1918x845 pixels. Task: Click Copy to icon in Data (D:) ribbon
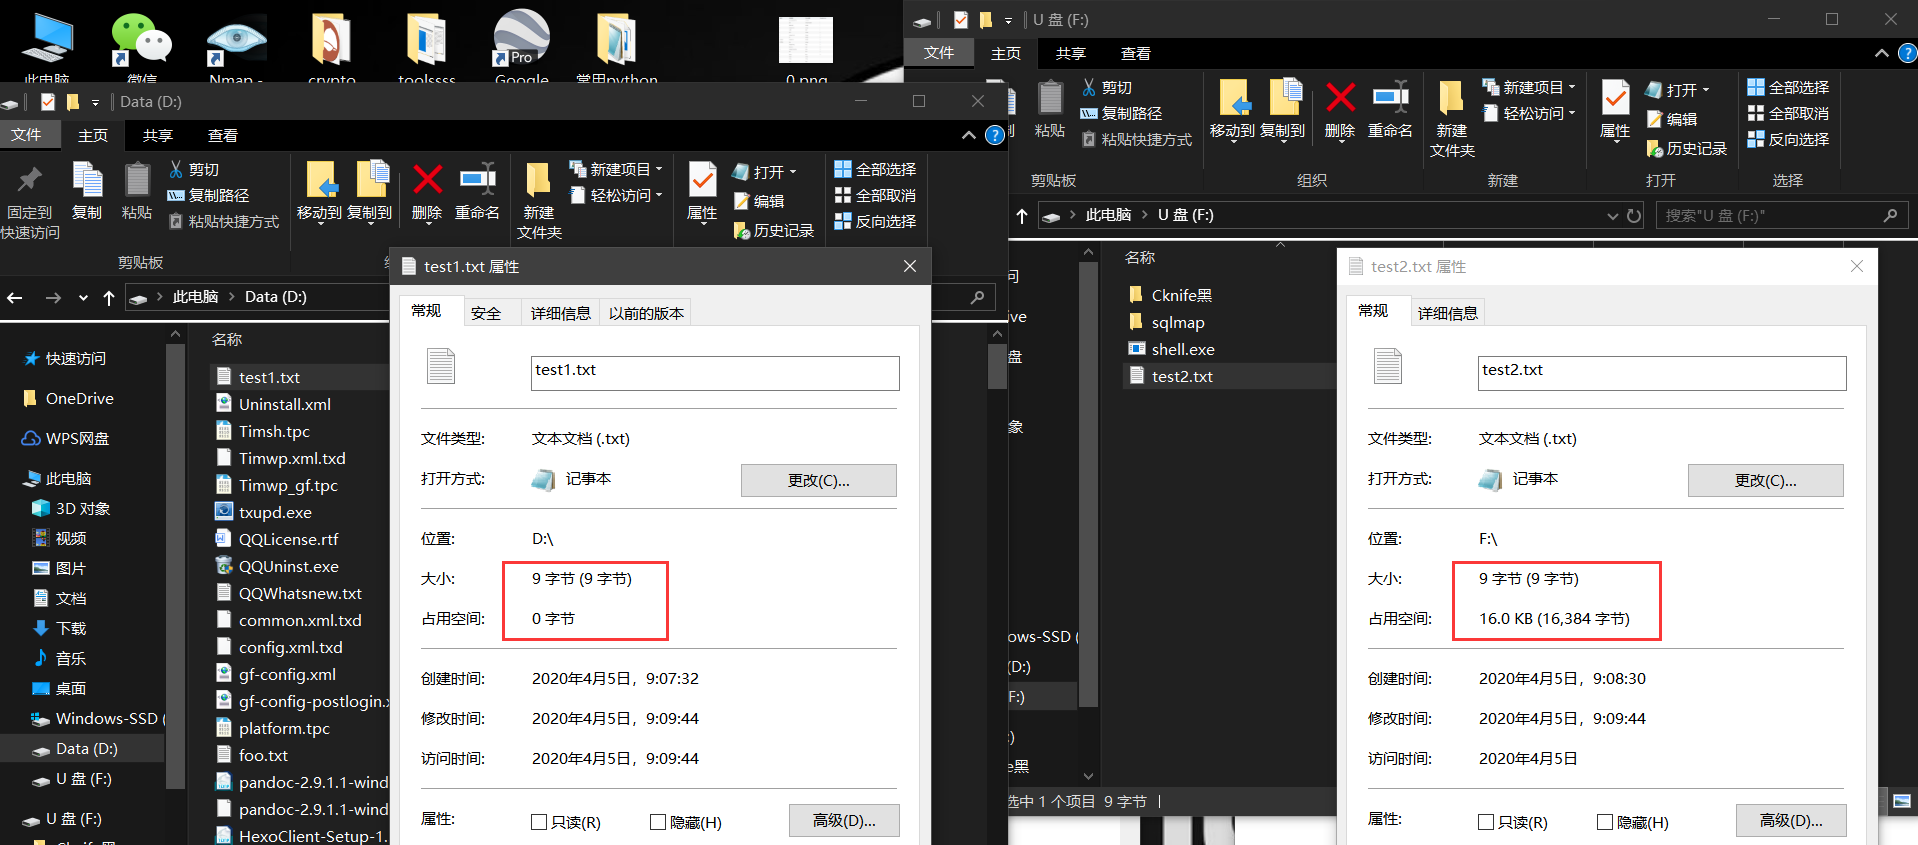[371, 180]
